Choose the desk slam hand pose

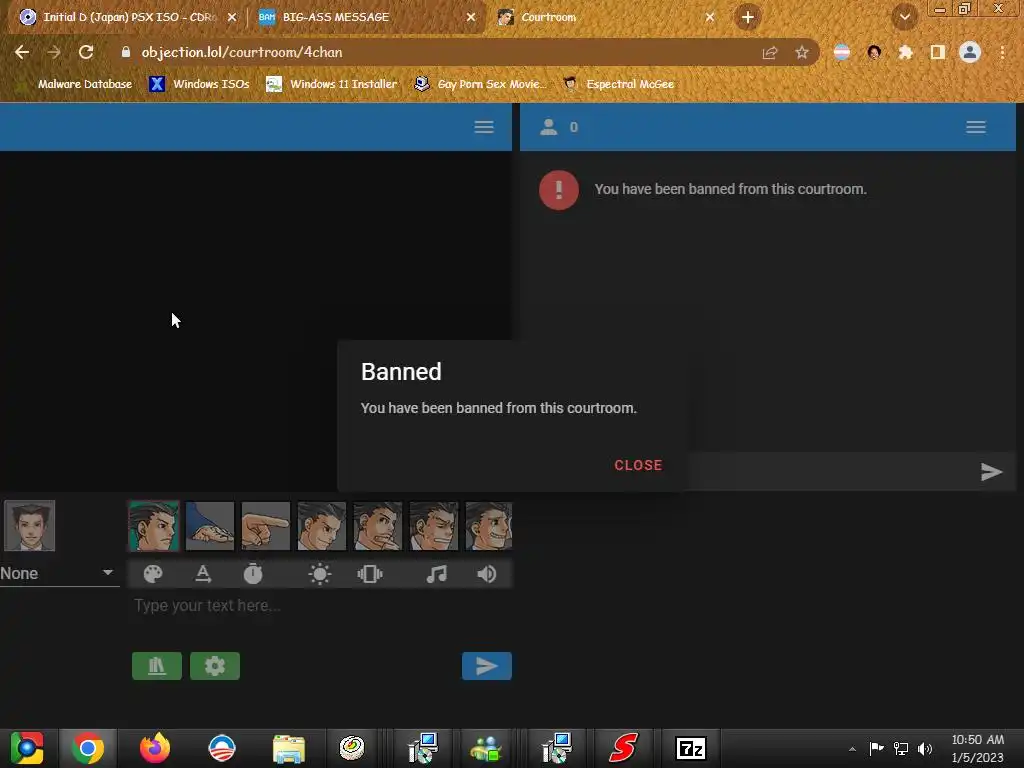tap(210, 526)
